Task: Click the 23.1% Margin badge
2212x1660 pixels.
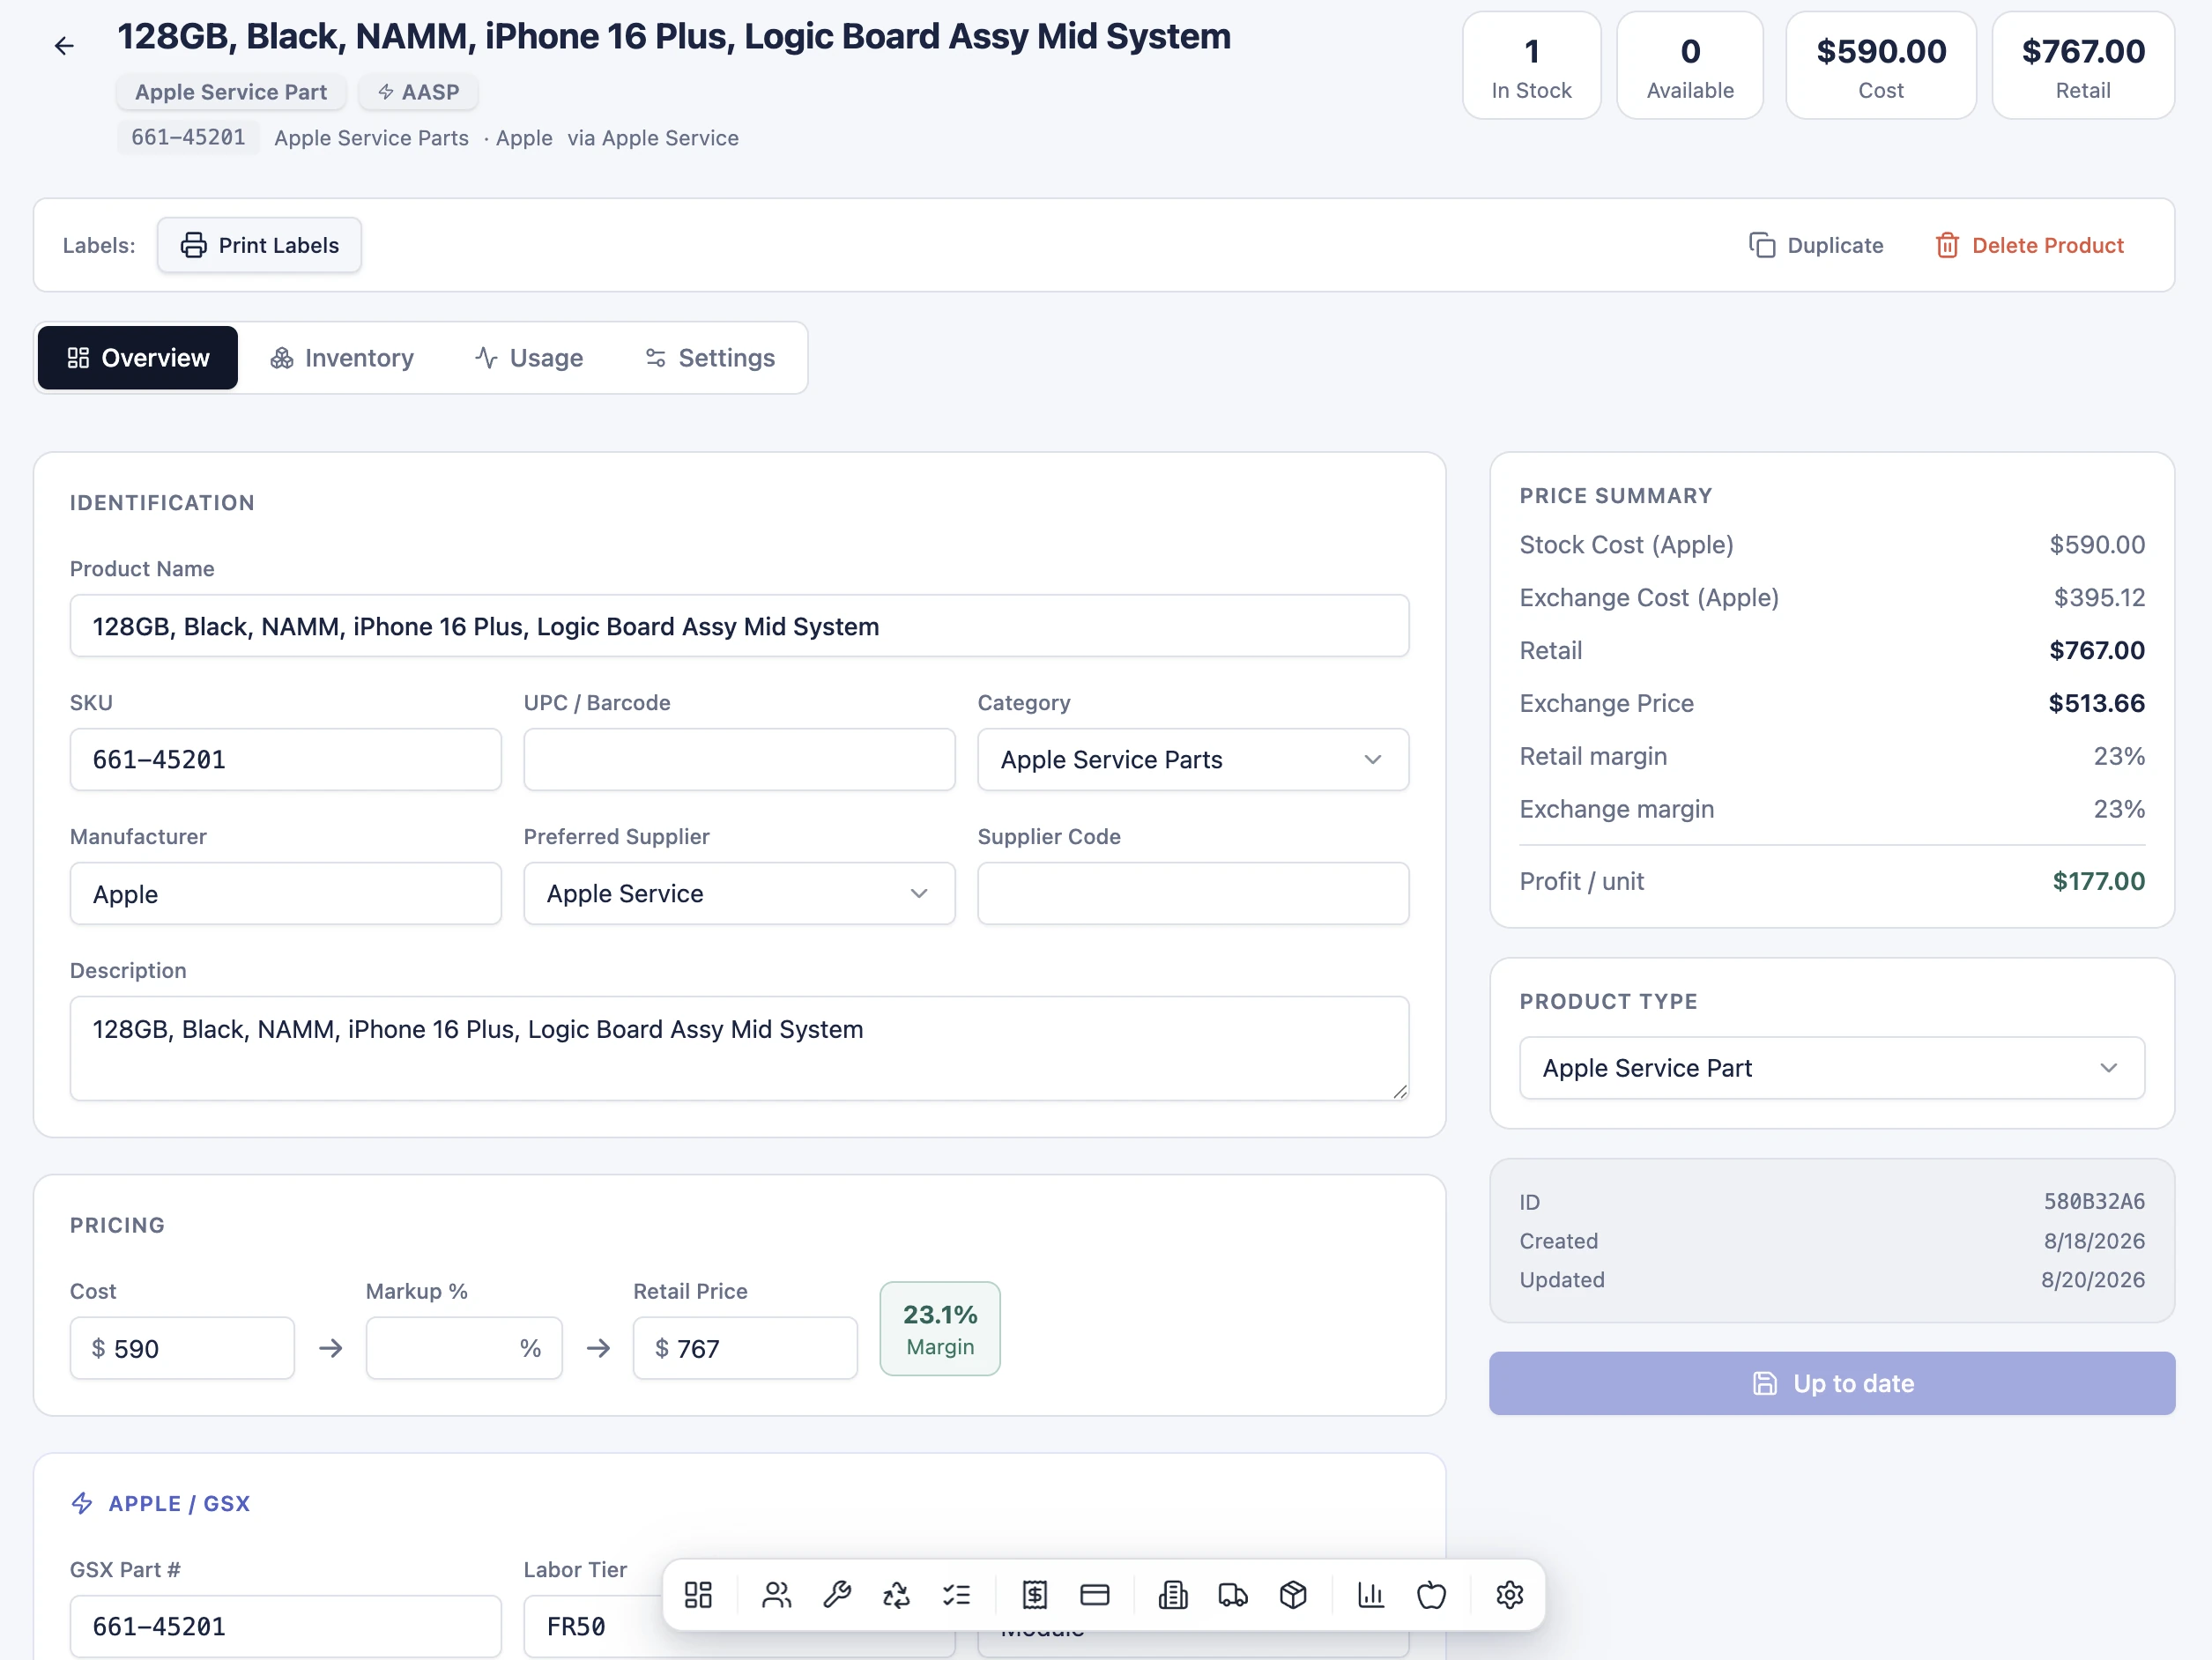Action: 940,1328
